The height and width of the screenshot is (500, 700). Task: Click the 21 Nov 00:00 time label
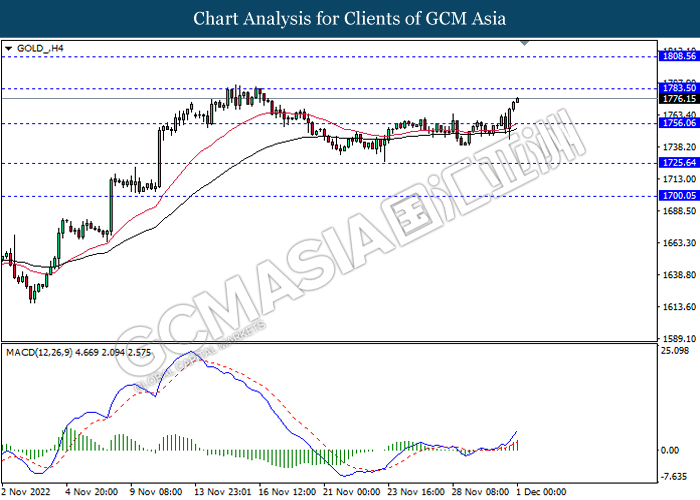352,492
